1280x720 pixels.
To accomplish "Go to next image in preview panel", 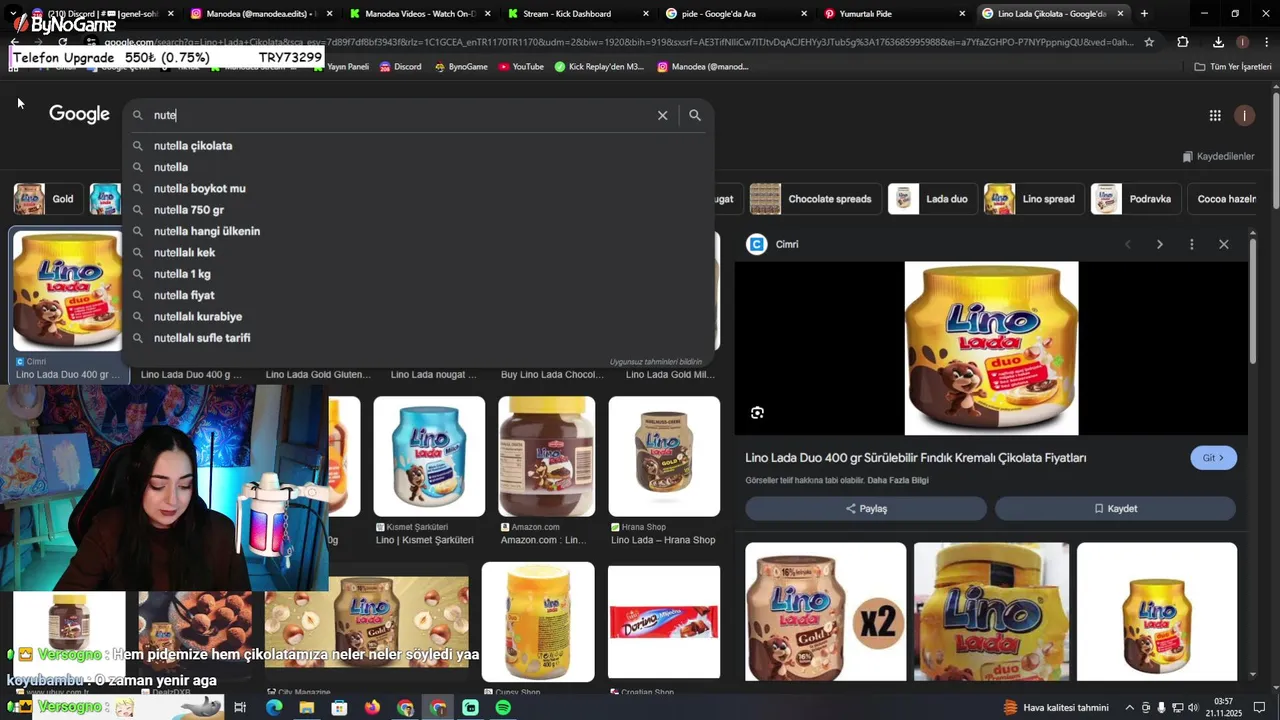I will 1160,244.
